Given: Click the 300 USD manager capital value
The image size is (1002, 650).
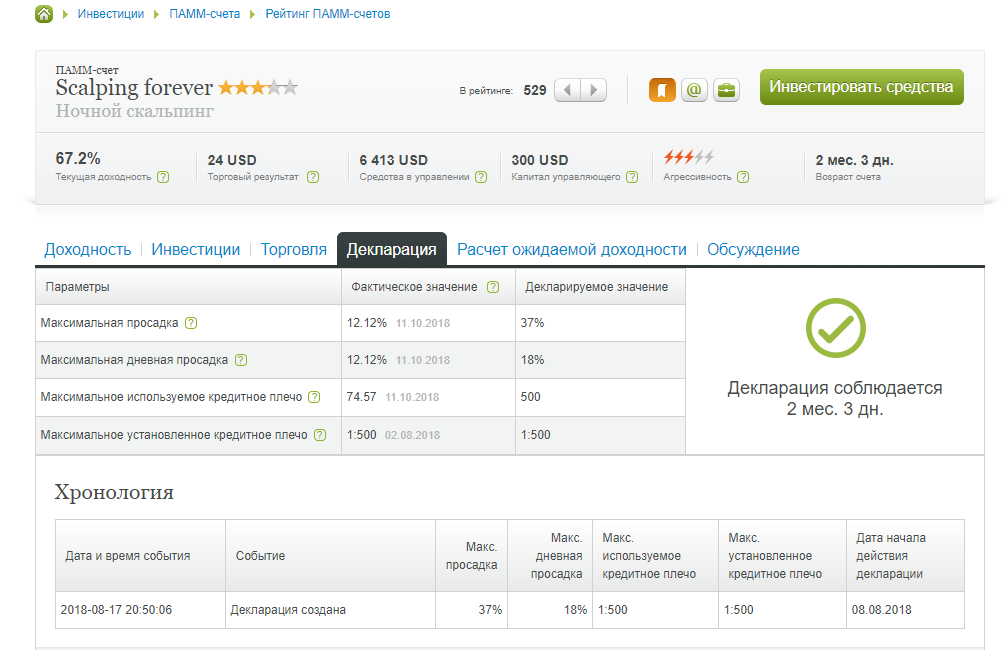Looking at the screenshot, I should [x=539, y=160].
